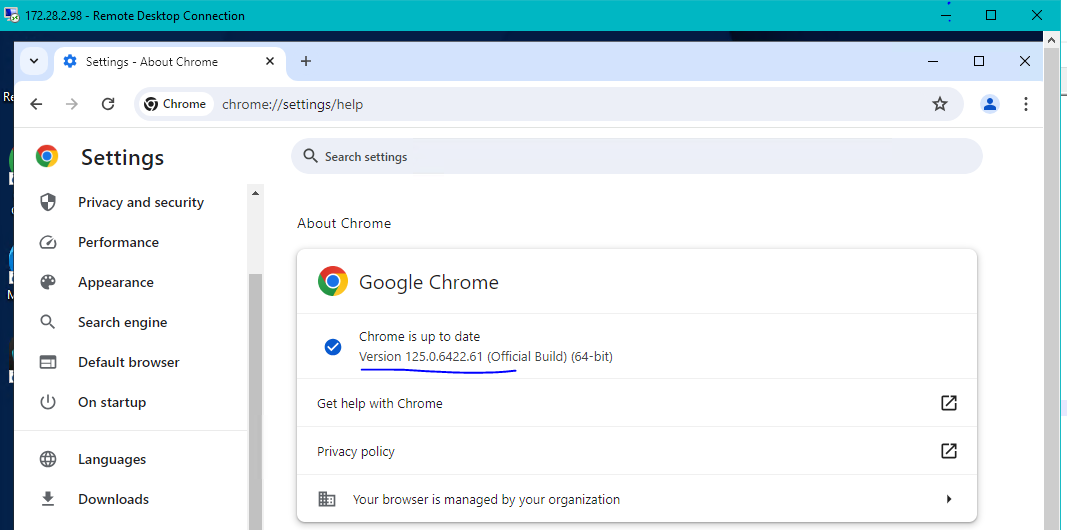Click the Chrome is up to date text
The height and width of the screenshot is (530, 1067).
tap(419, 337)
